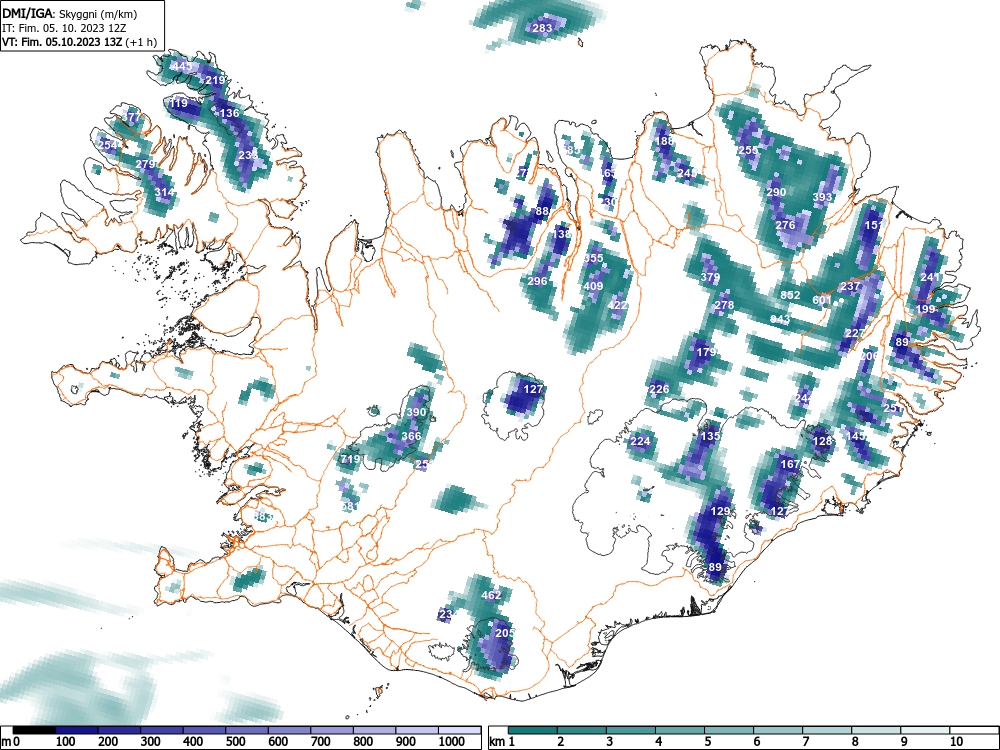This screenshot has height=750, width=1000.
Task: Click the visibility value 245 on the map
Action: 687,173
